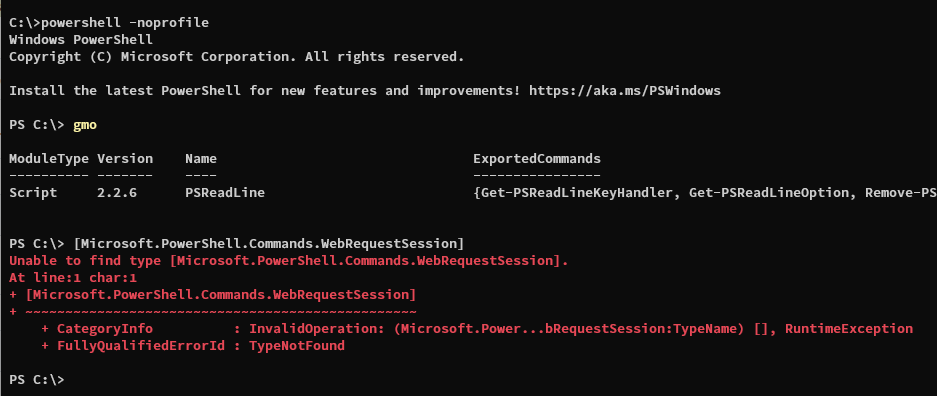Click the RuntimeException text
Image resolution: width=937 pixels, height=396 pixels.
pos(849,329)
